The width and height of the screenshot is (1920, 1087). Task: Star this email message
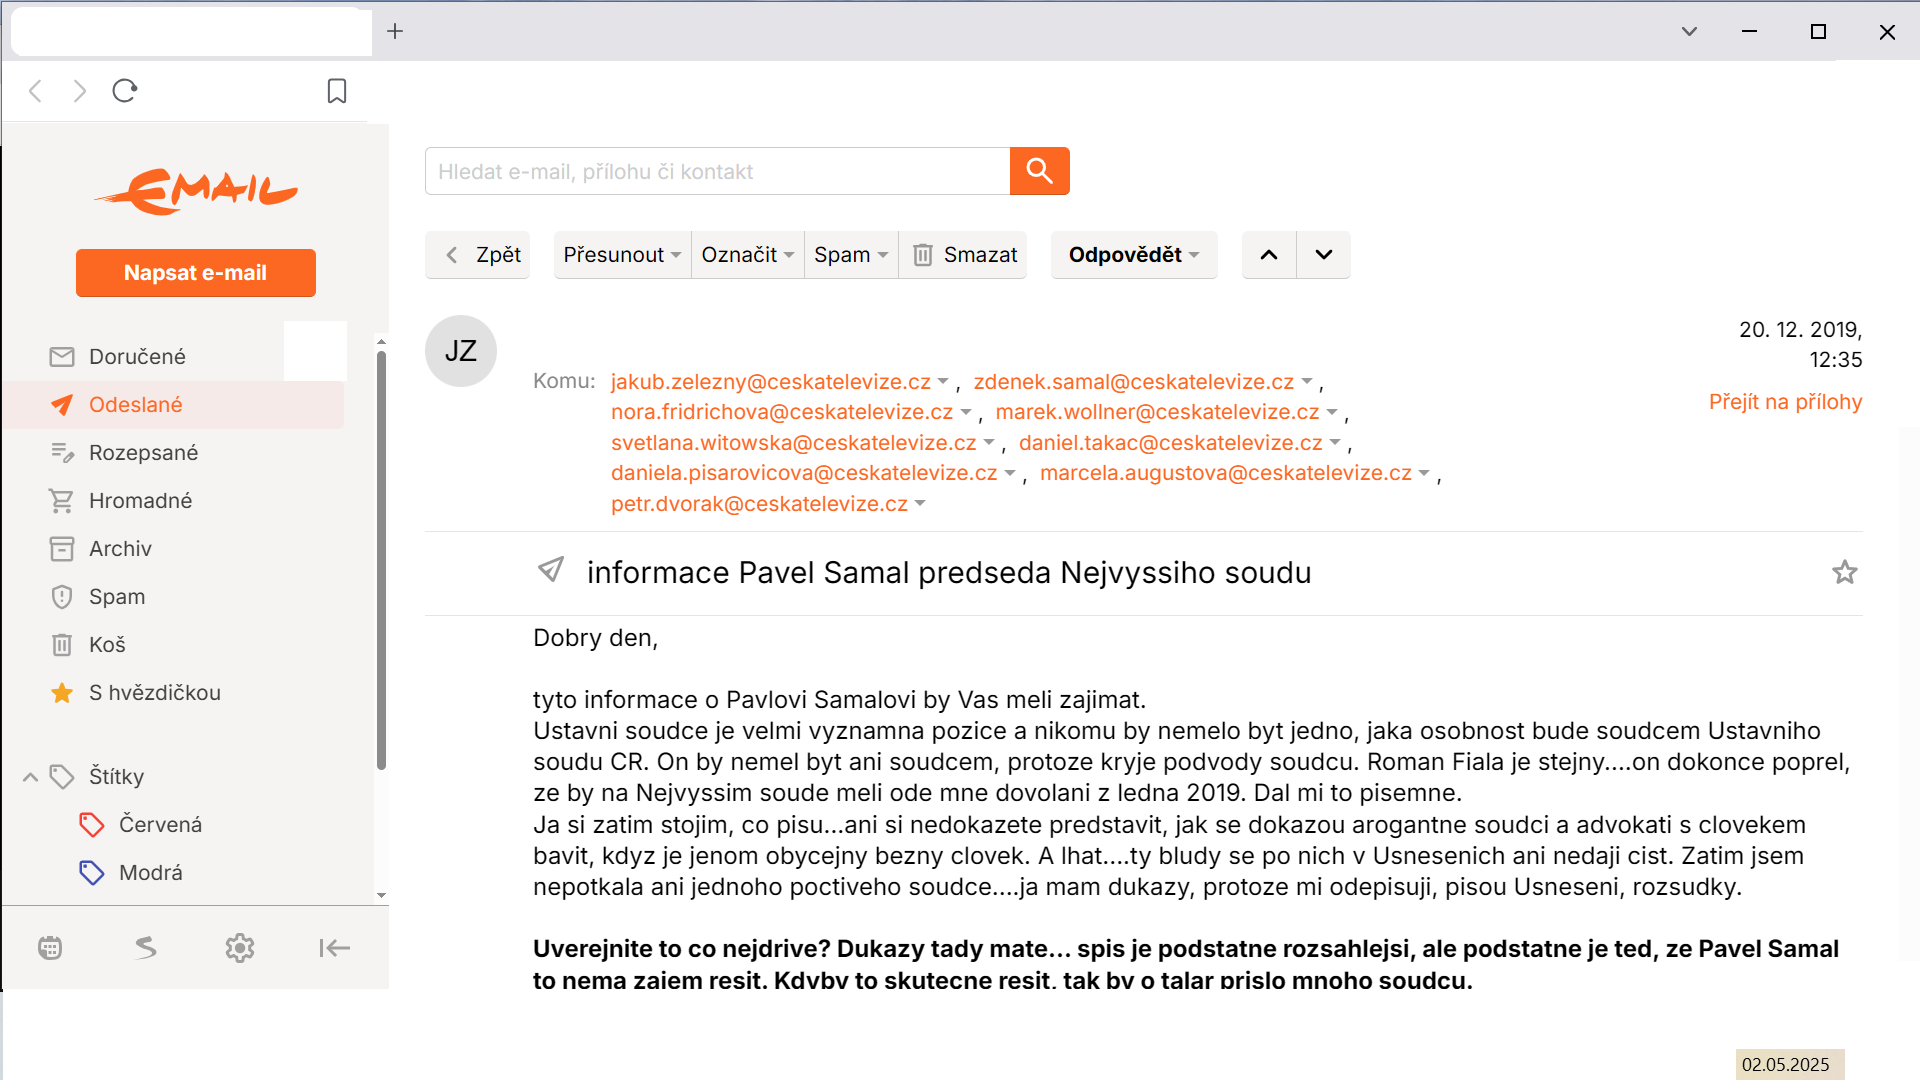(1845, 572)
